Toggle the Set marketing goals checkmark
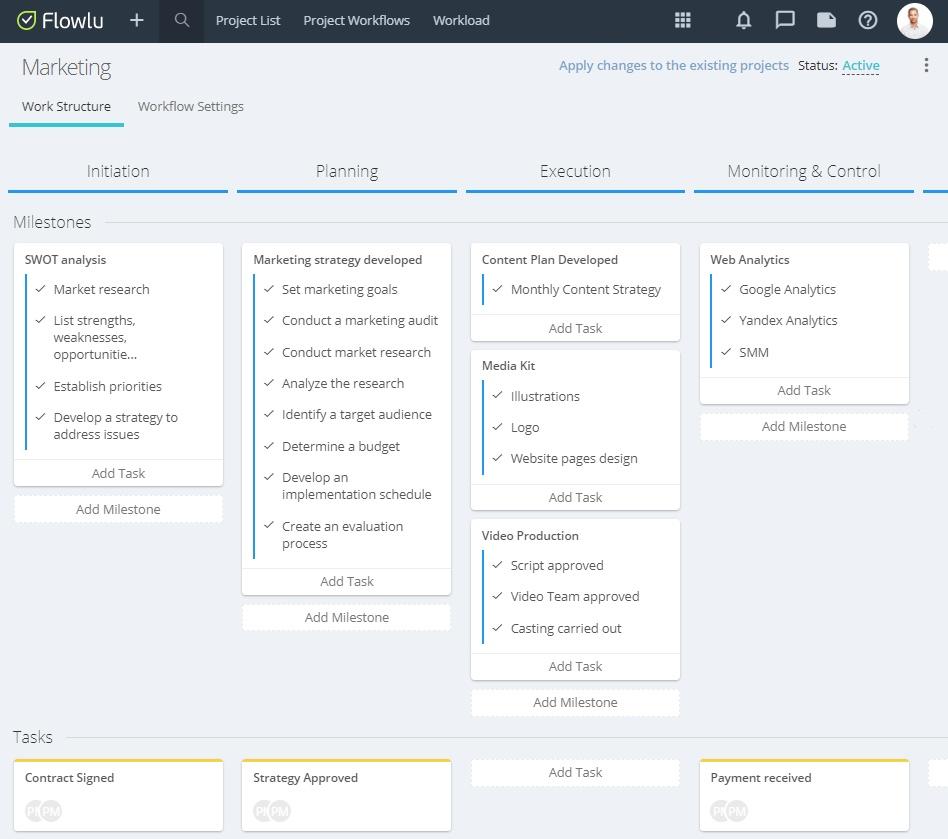Image resolution: width=948 pixels, height=839 pixels. (x=269, y=289)
